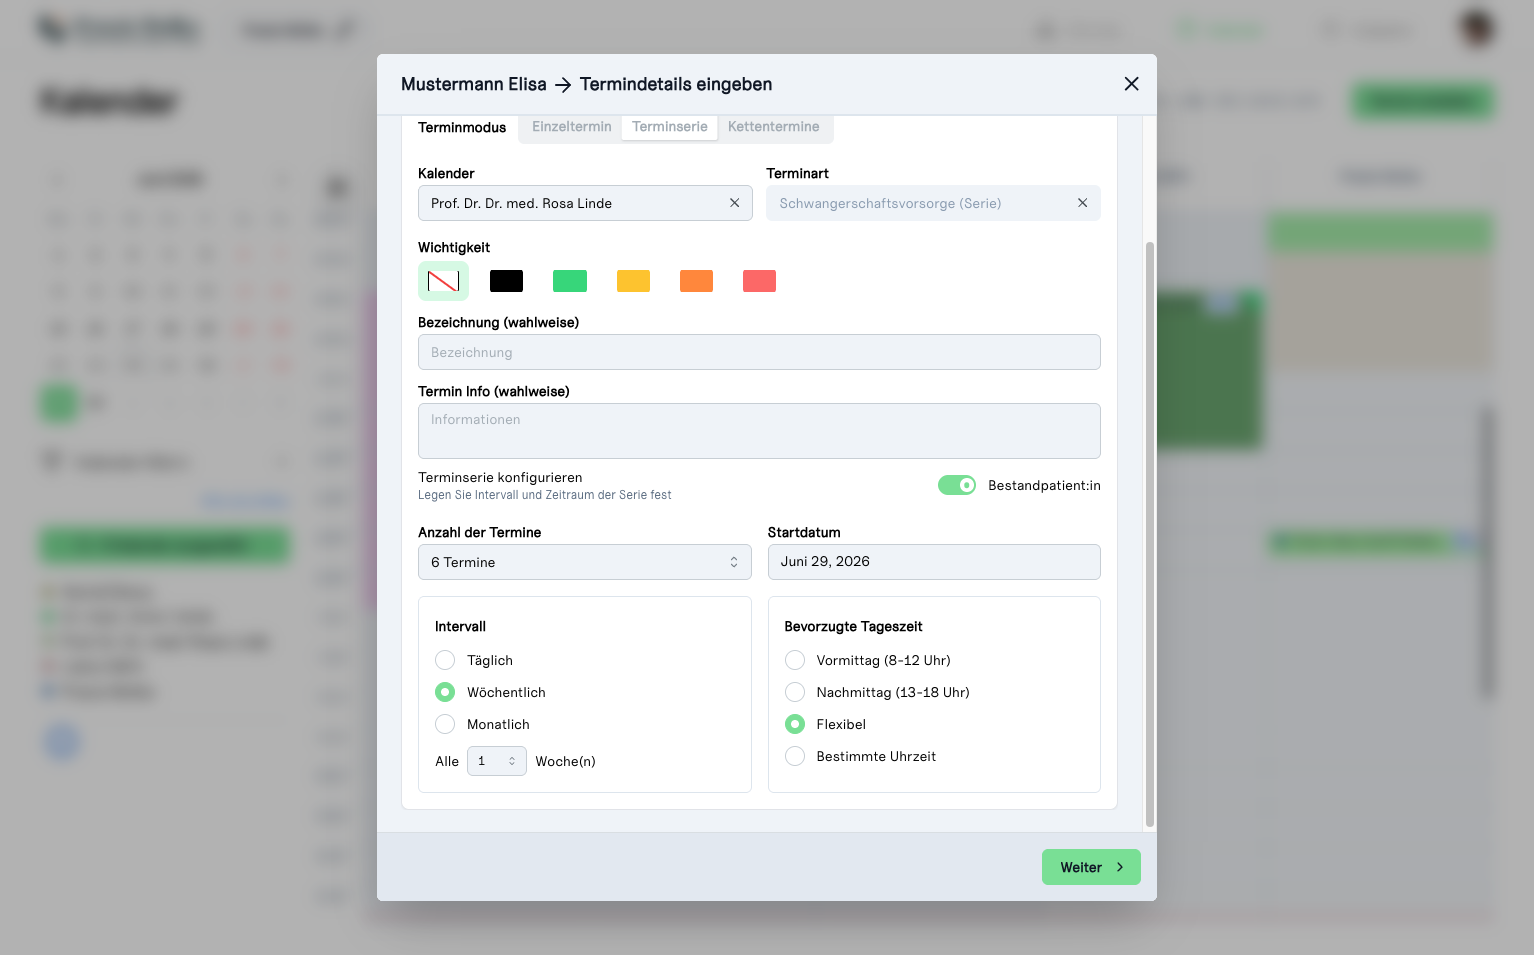Select the Flexibel time preference
This screenshot has height=955, width=1534.
[795, 724]
